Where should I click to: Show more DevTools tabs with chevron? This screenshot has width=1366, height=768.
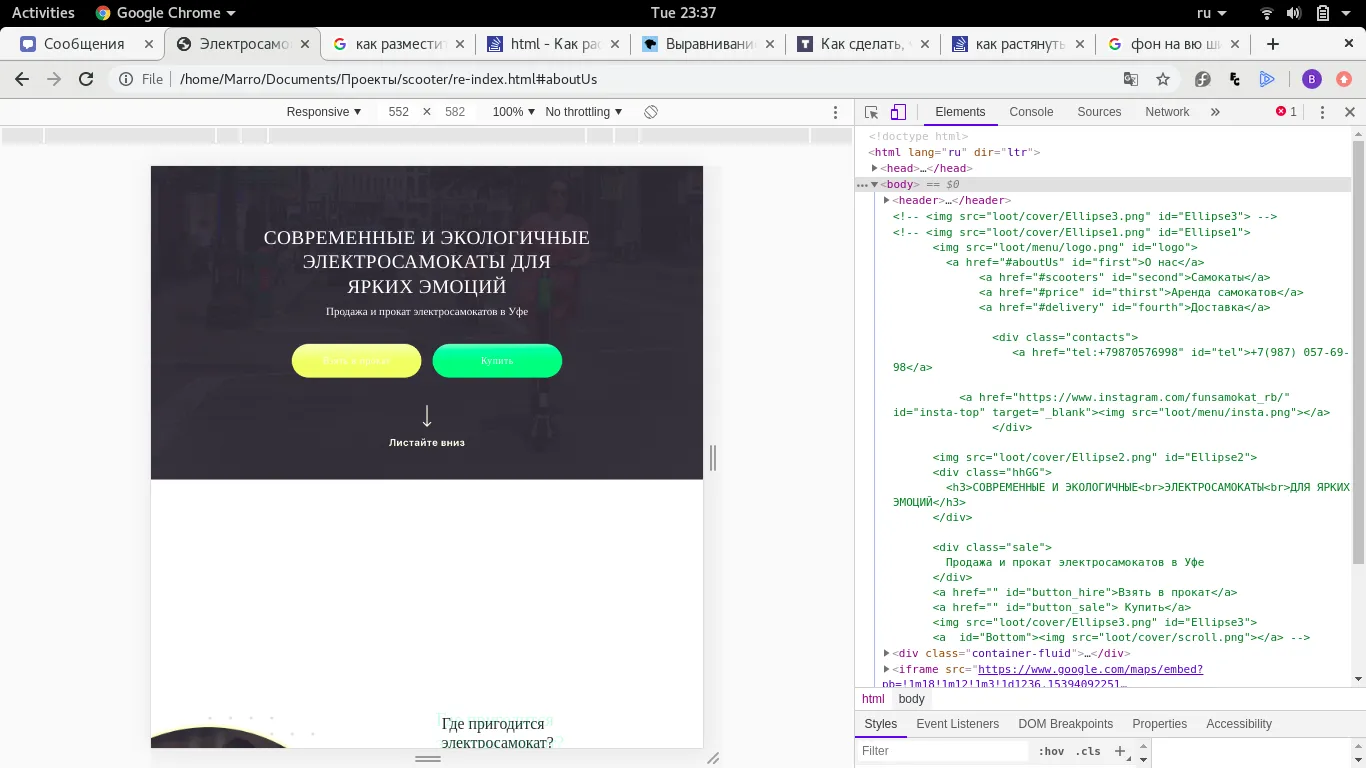point(1215,112)
